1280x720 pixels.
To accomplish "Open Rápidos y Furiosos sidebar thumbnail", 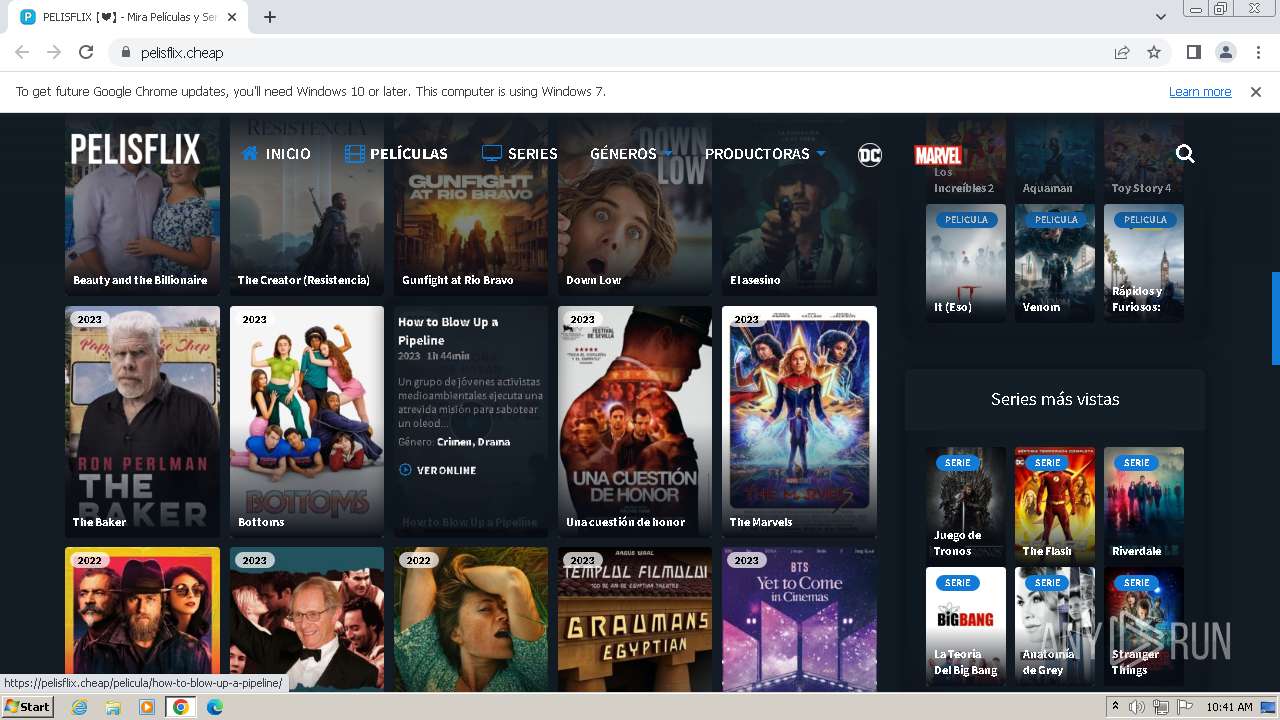I will [1144, 263].
